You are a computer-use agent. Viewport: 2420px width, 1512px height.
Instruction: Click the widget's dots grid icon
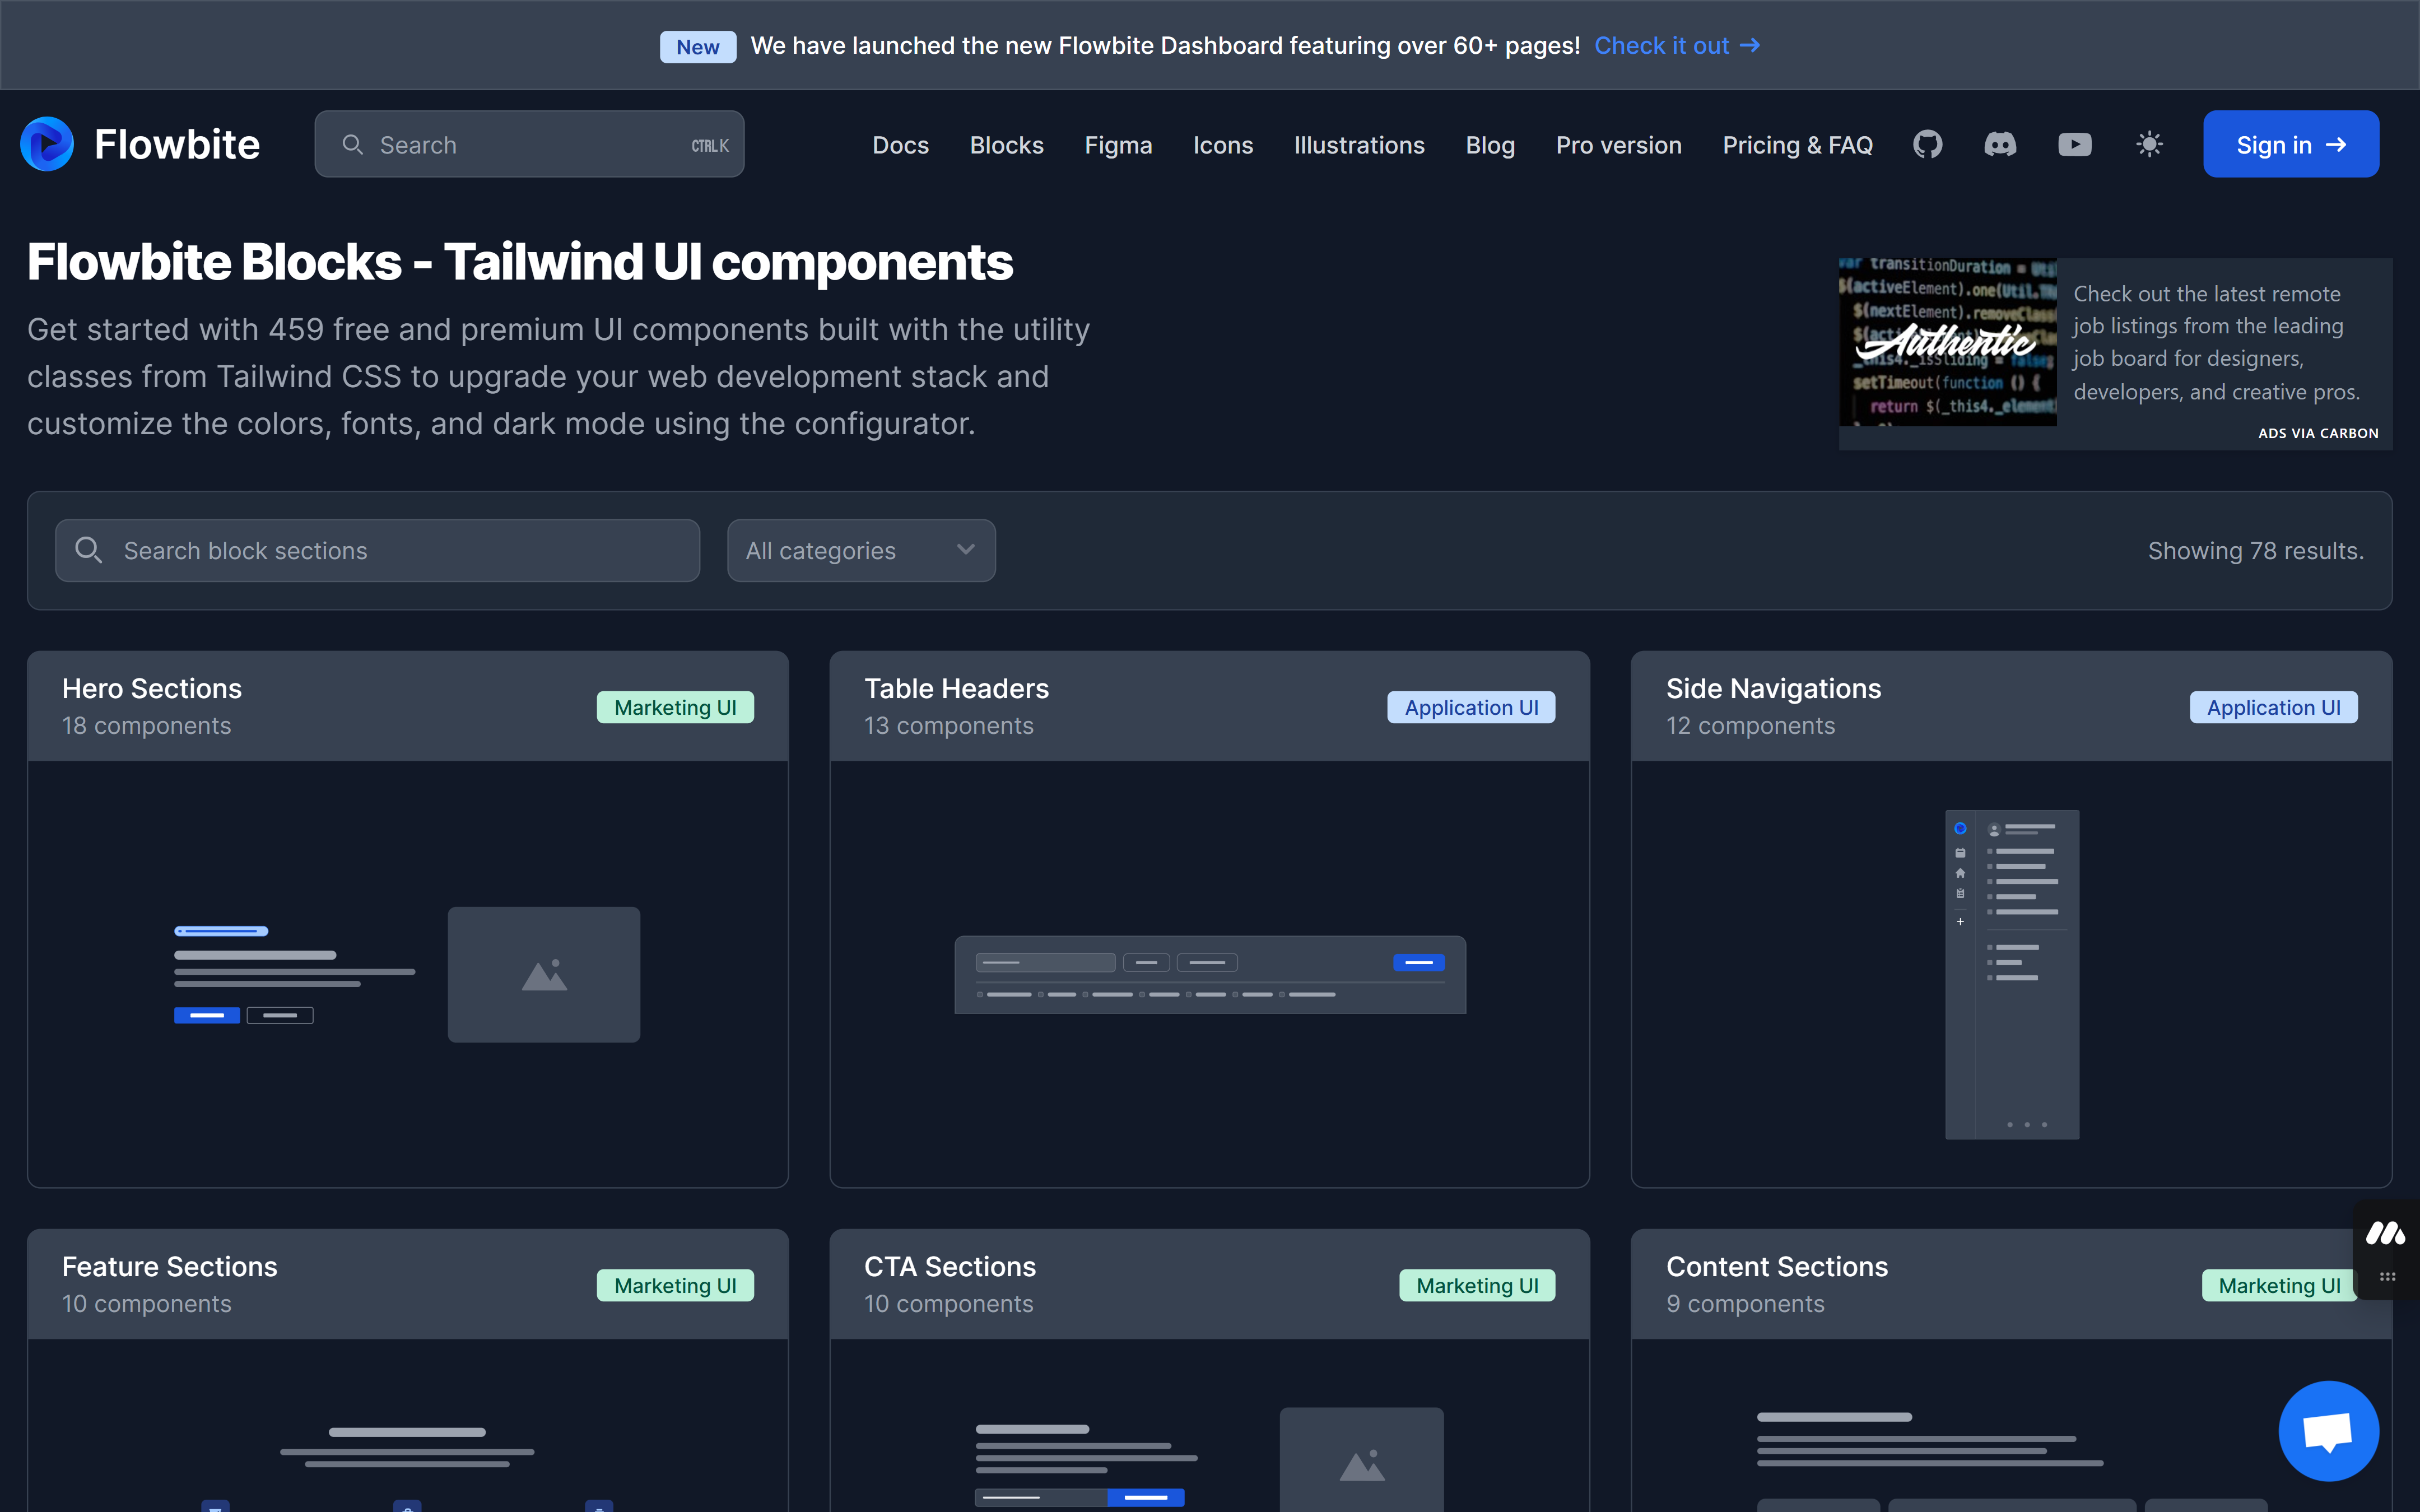pyautogui.click(x=2387, y=1277)
